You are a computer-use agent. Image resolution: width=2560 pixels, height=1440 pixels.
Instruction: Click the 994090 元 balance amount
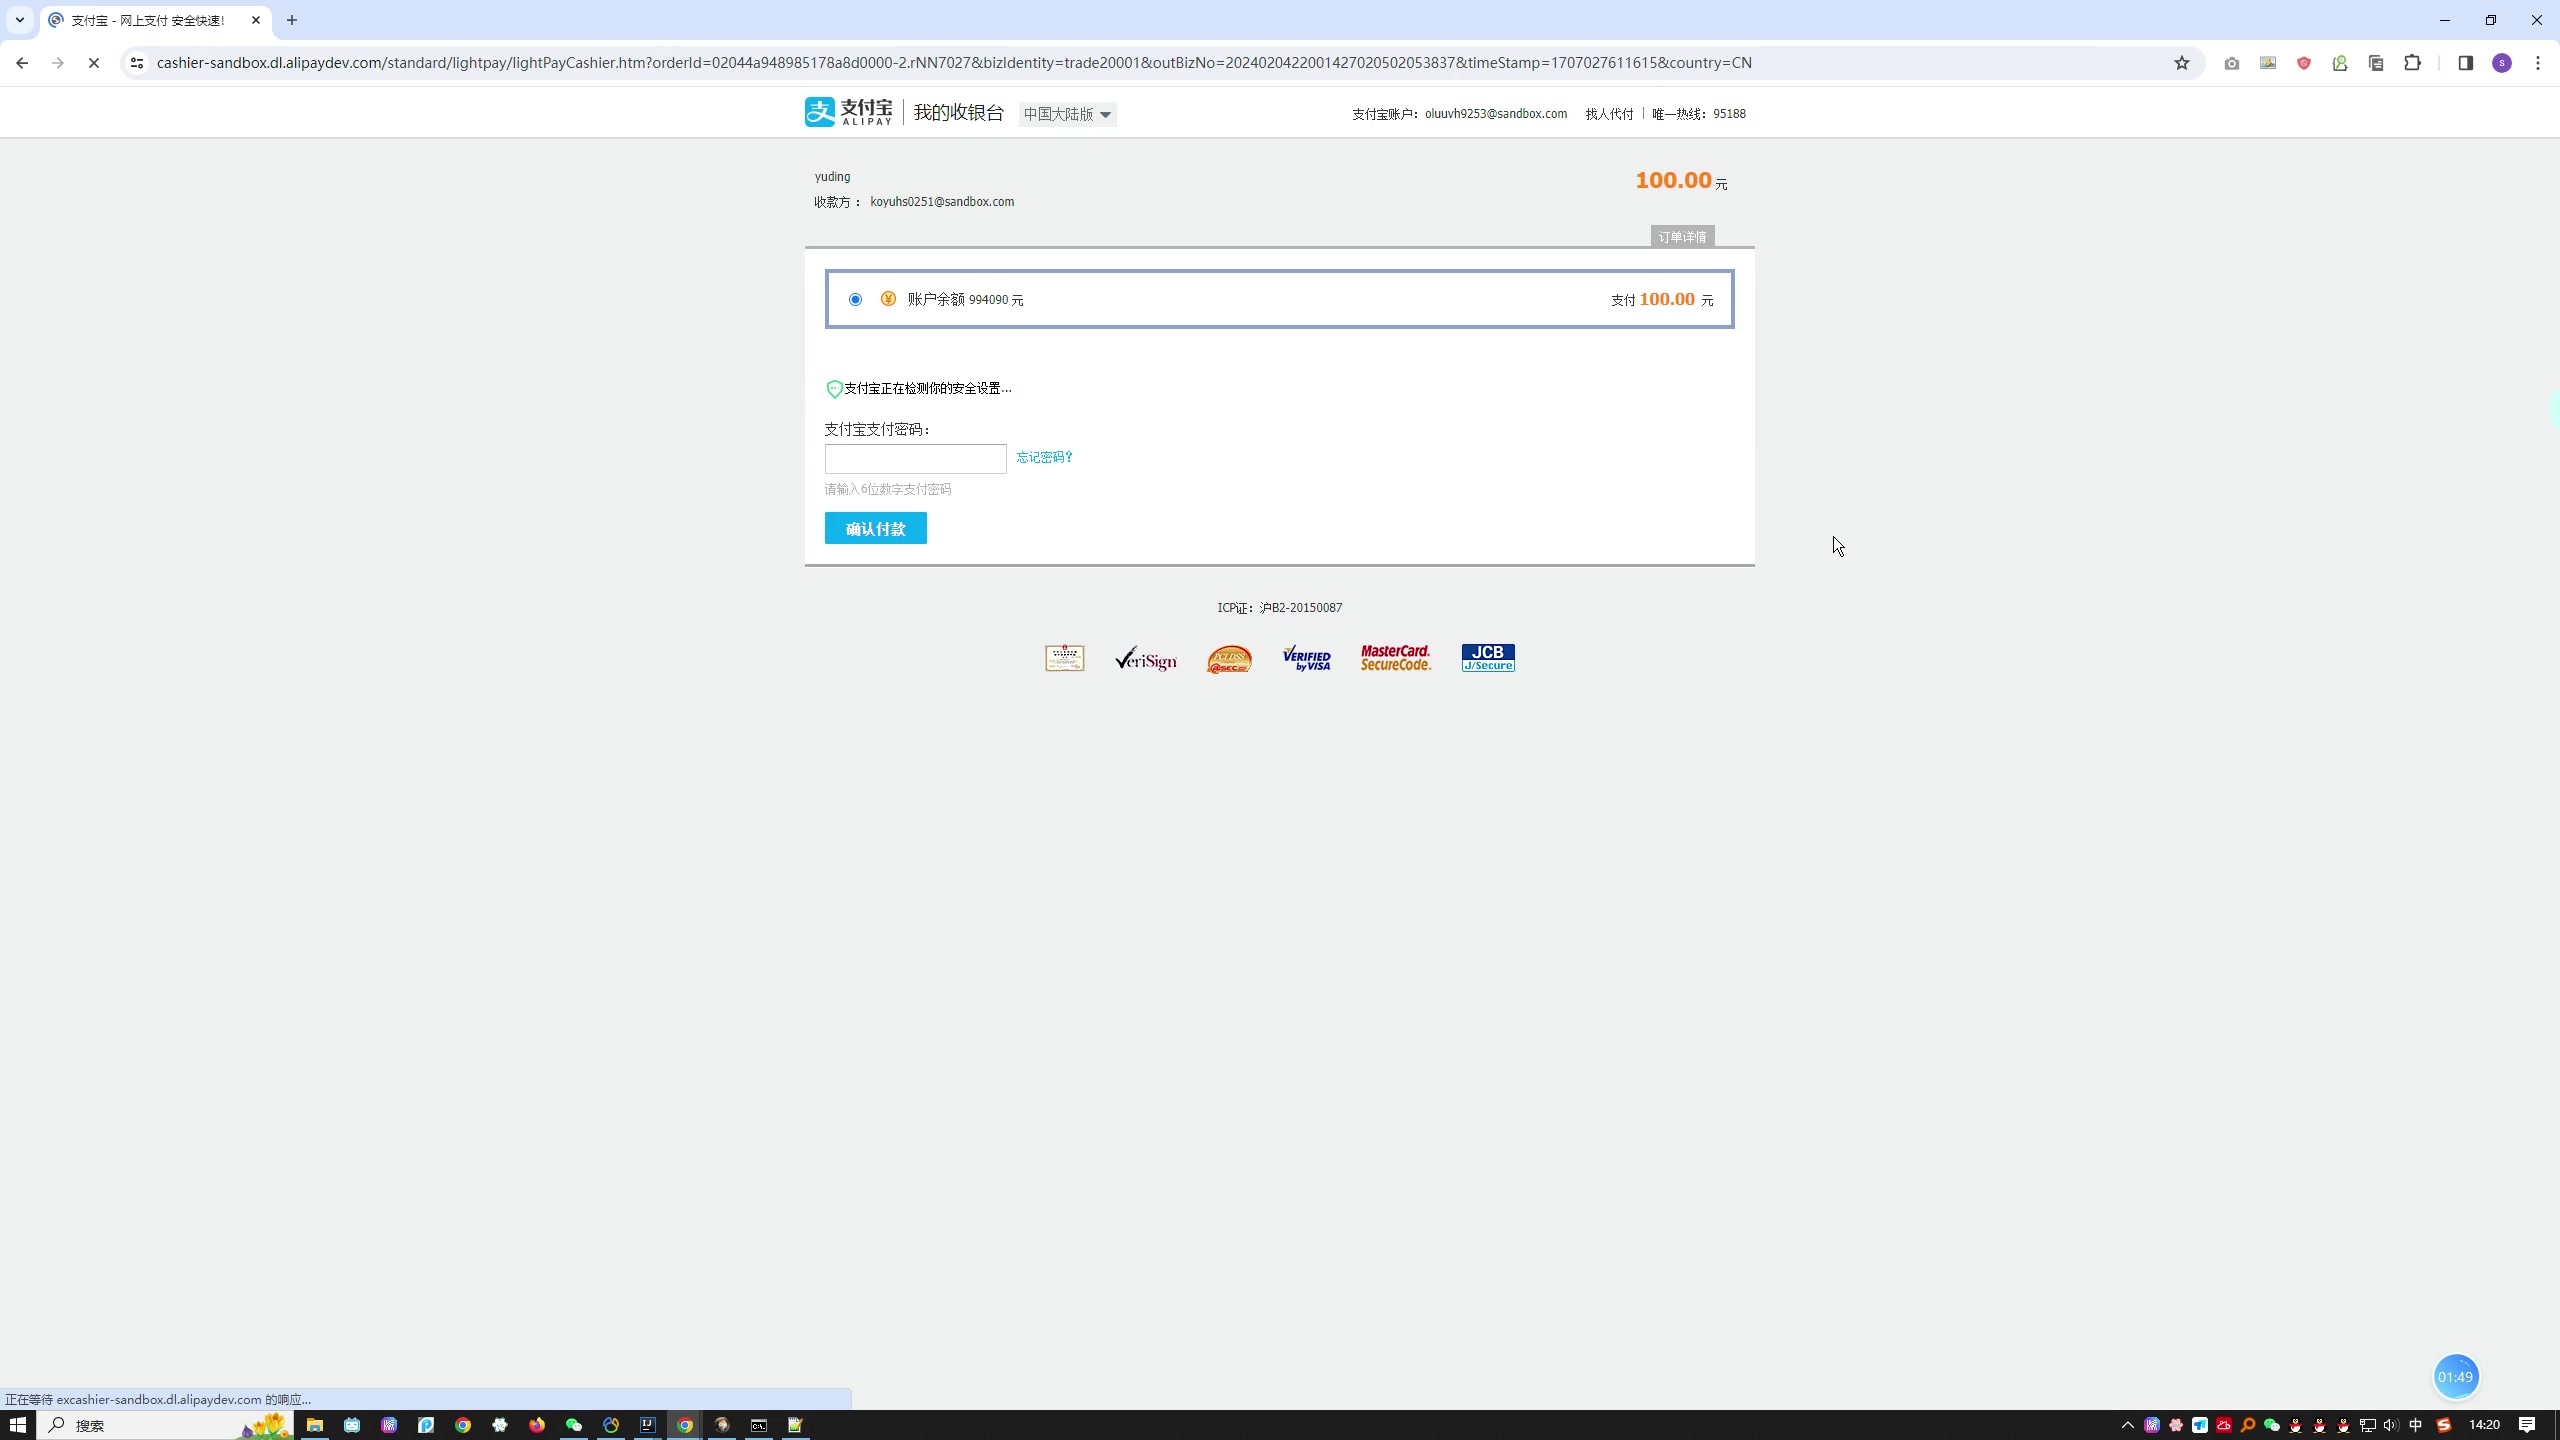[x=996, y=300]
